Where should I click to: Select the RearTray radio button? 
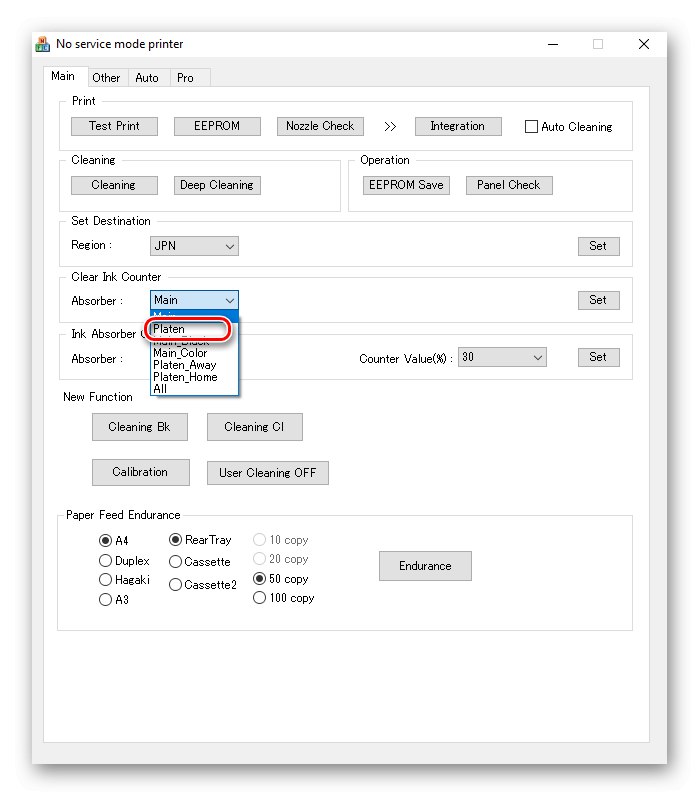[175, 540]
